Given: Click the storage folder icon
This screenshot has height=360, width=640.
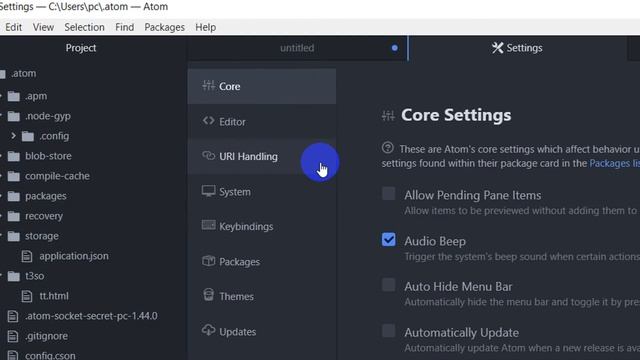Looking at the screenshot, I should [13, 236].
